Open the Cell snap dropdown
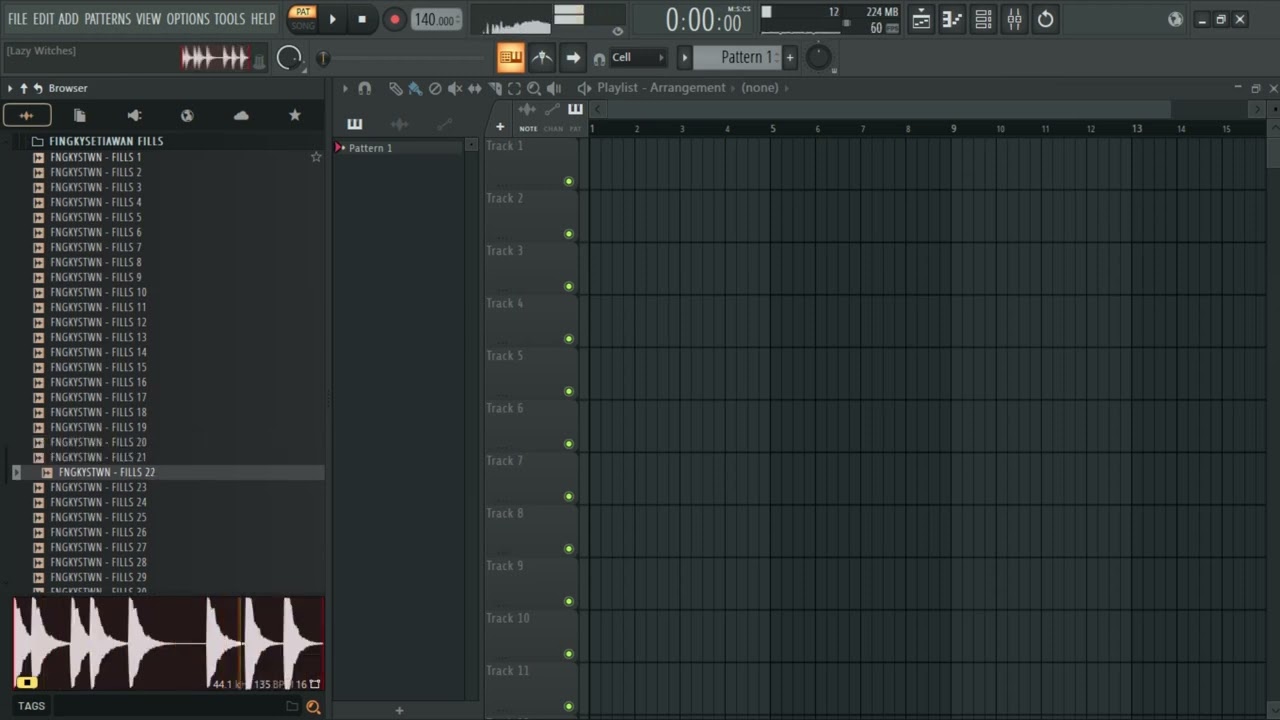Image resolution: width=1280 pixels, height=720 pixels. click(636, 58)
